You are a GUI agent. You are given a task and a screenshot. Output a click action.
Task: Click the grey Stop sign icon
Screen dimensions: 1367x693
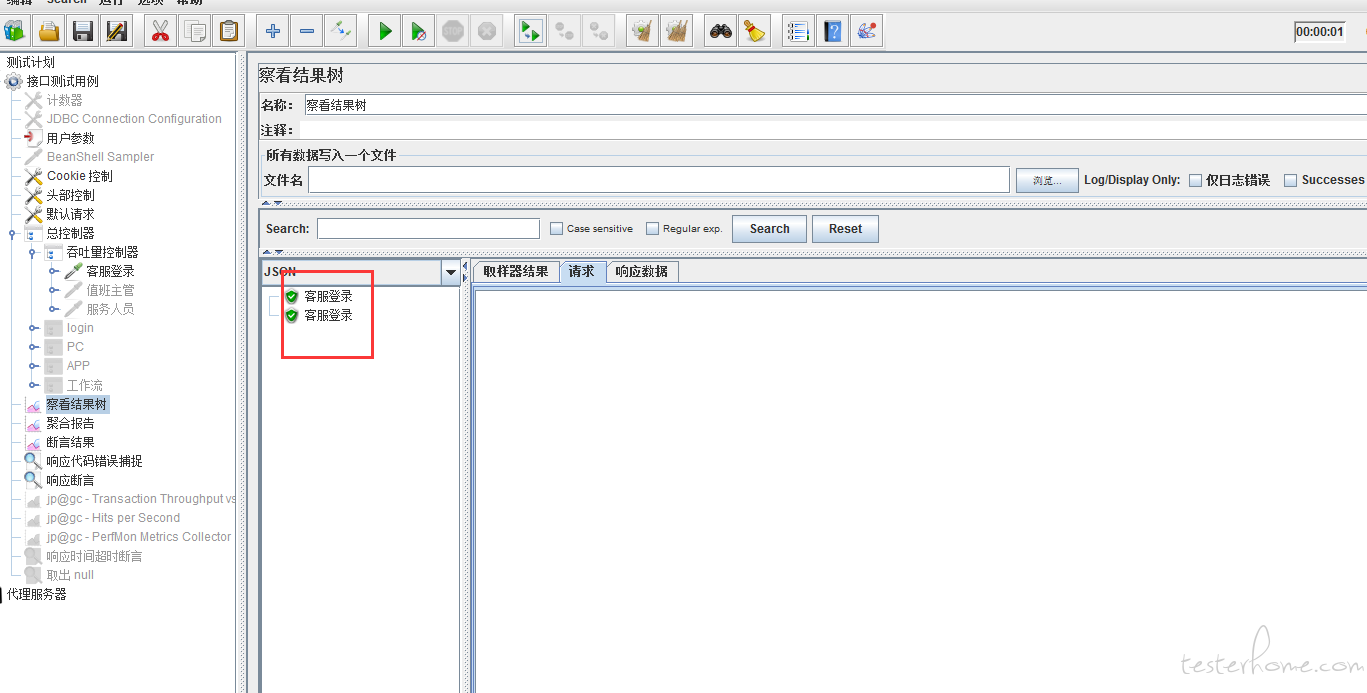click(x=453, y=31)
